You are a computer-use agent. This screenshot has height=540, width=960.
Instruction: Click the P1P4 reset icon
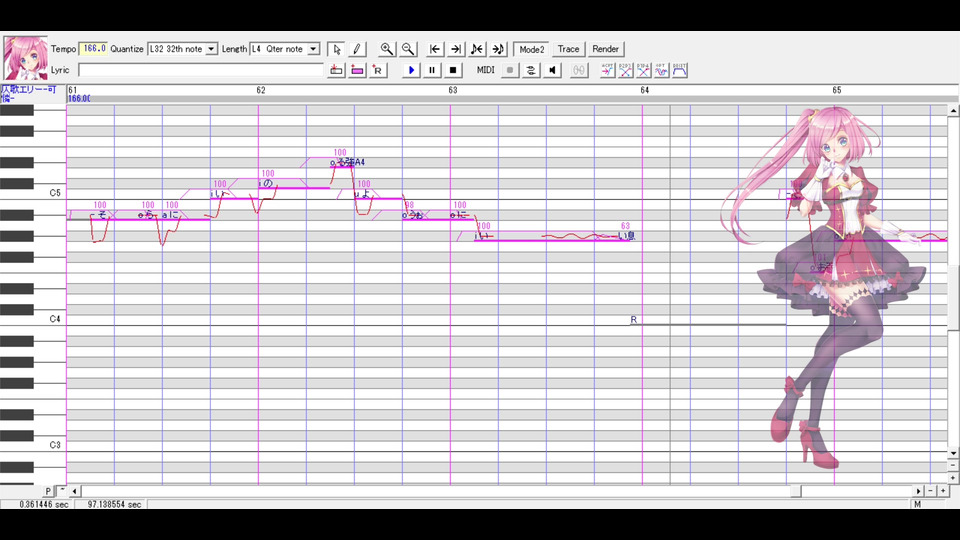(643, 70)
